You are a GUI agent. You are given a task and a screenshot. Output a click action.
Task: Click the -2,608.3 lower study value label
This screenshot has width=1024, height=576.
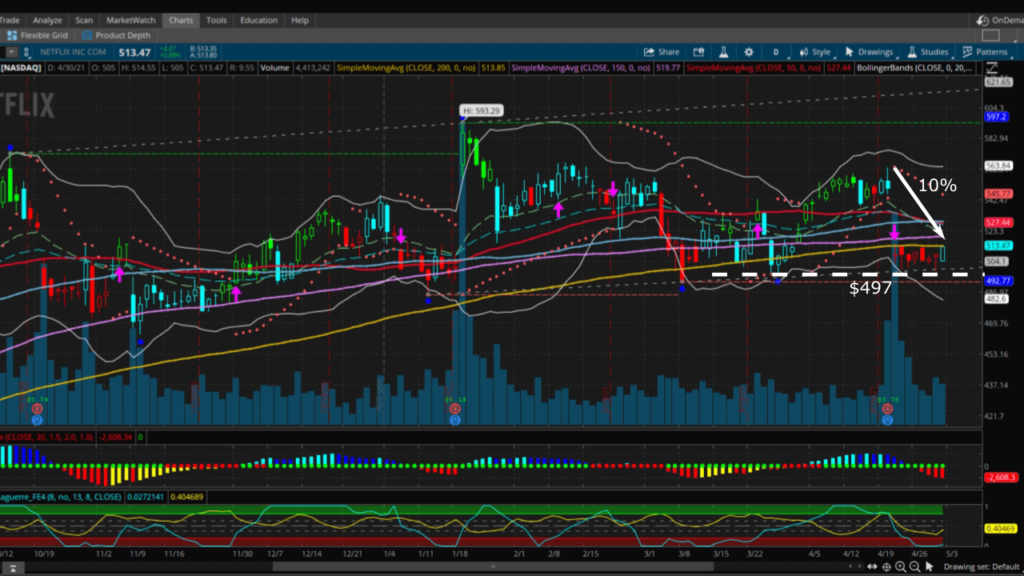coord(1000,477)
